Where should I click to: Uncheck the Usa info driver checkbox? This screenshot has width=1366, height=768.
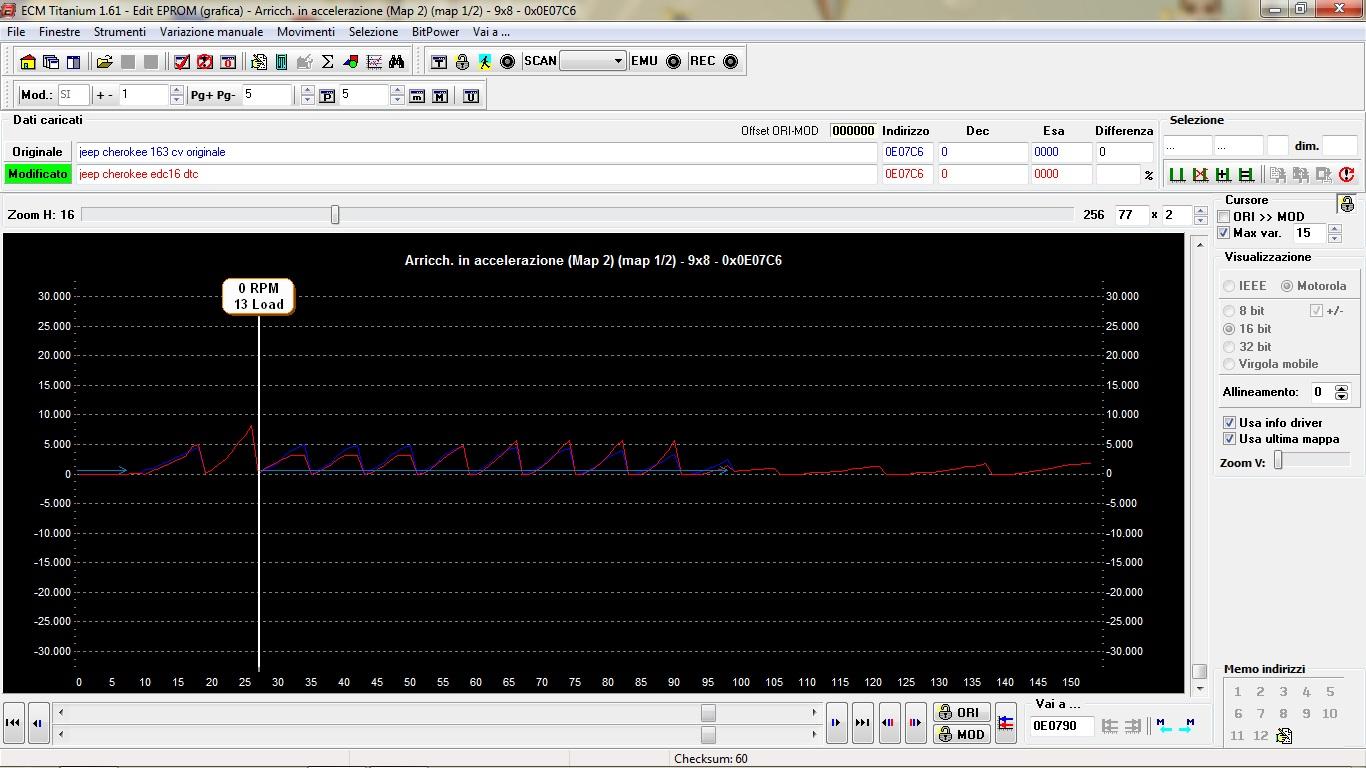click(1230, 423)
